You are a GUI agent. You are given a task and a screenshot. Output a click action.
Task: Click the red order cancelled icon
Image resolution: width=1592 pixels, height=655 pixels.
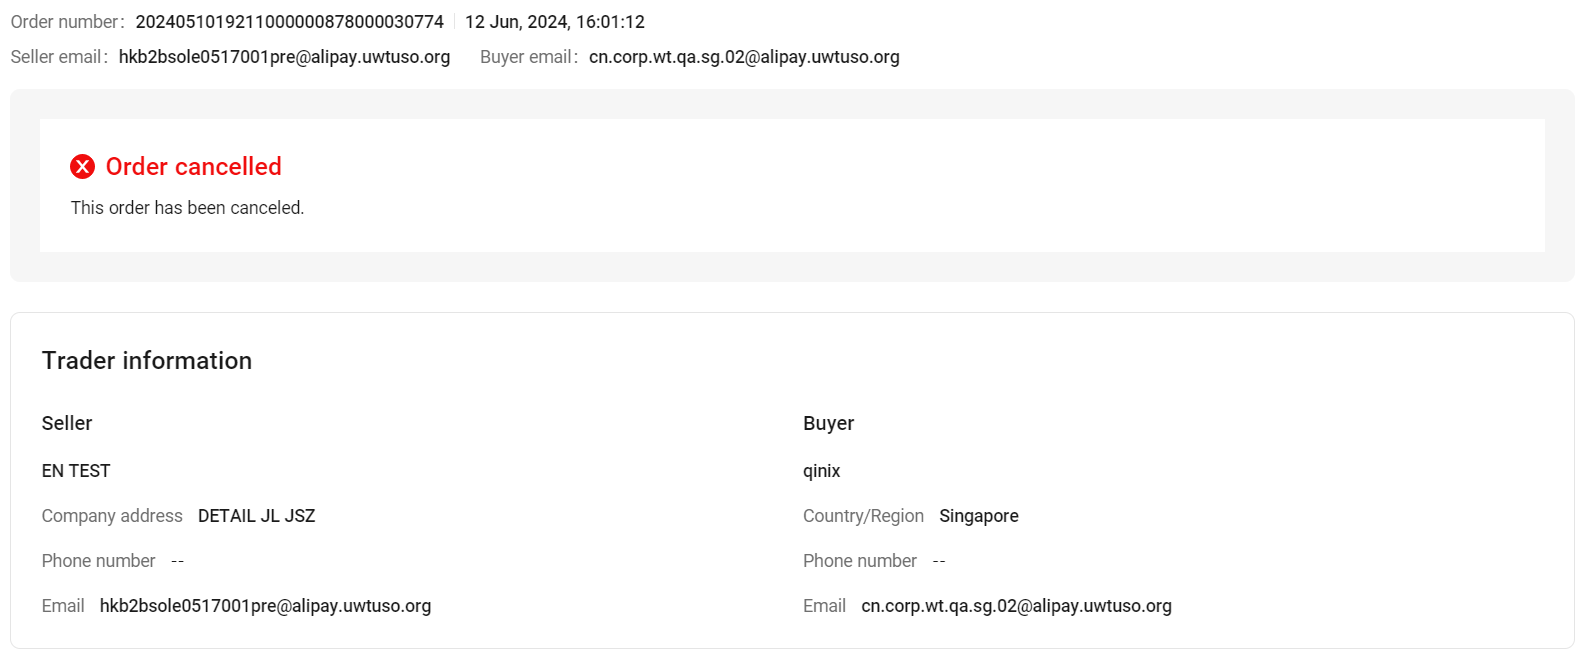(82, 167)
